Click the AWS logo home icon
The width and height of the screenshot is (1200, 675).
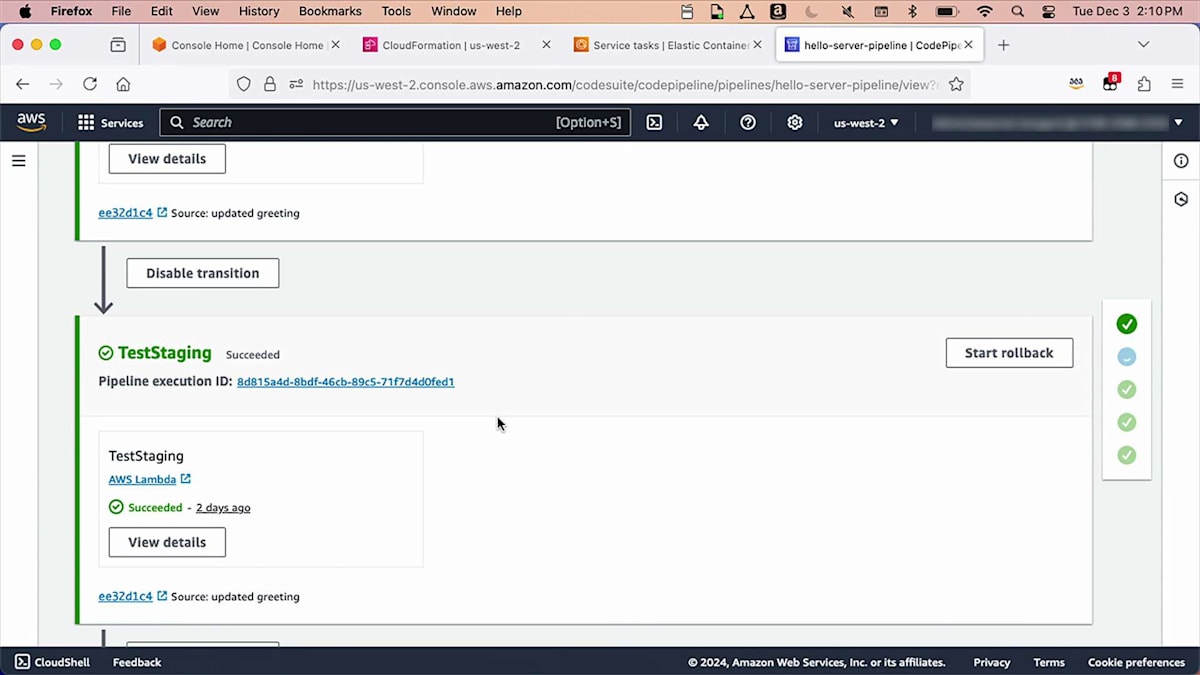(x=31, y=122)
